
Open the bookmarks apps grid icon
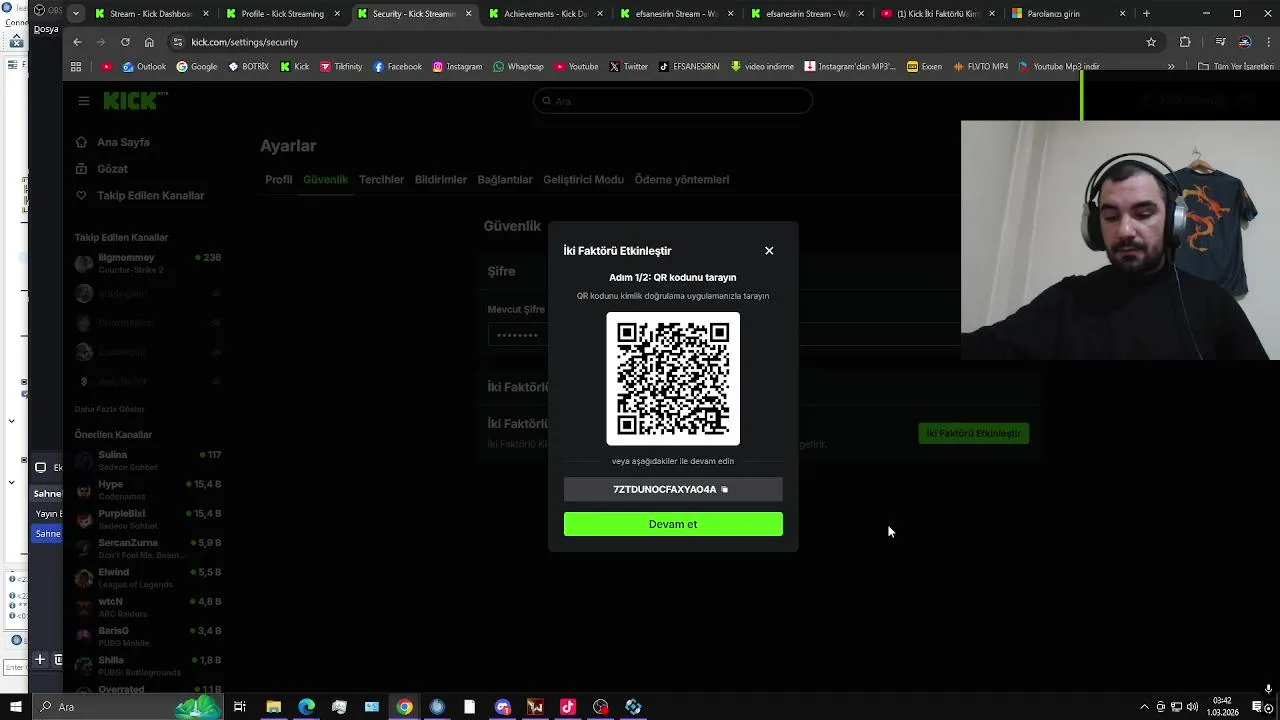76,67
